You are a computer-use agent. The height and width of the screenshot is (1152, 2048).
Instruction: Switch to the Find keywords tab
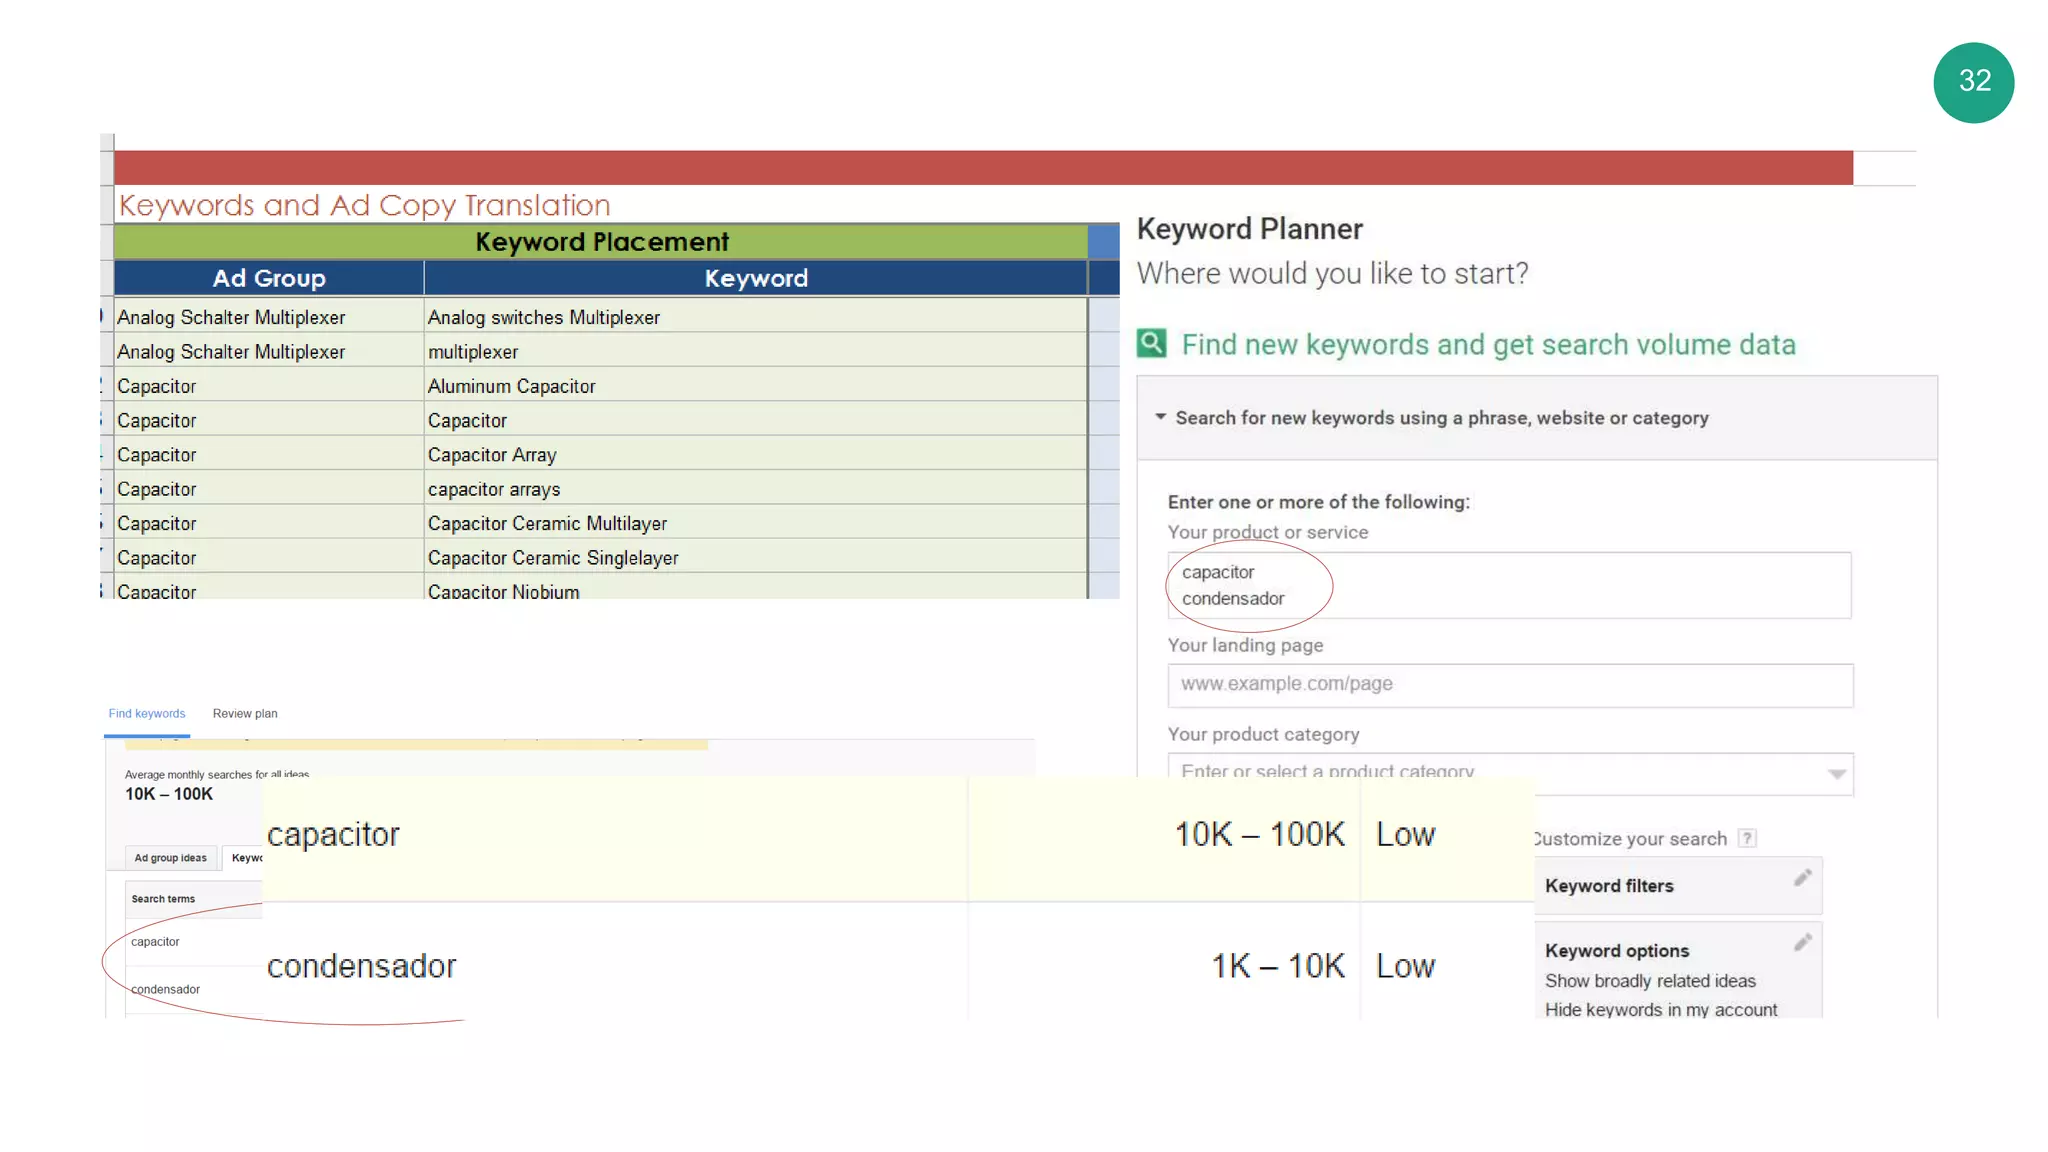pyautogui.click(x=147, y=714)
